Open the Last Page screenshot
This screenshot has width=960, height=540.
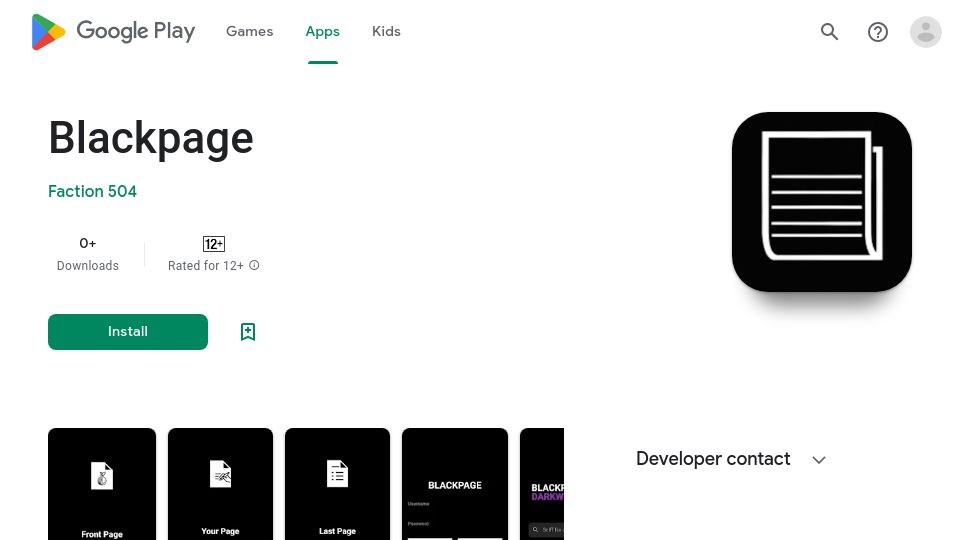click(x=337, y=484)
